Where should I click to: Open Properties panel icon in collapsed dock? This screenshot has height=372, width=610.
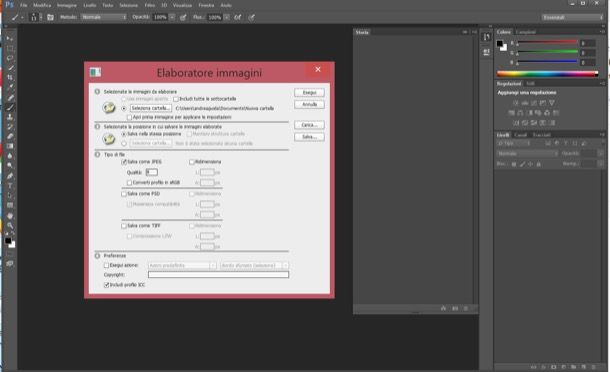click(x=486, y=52)
